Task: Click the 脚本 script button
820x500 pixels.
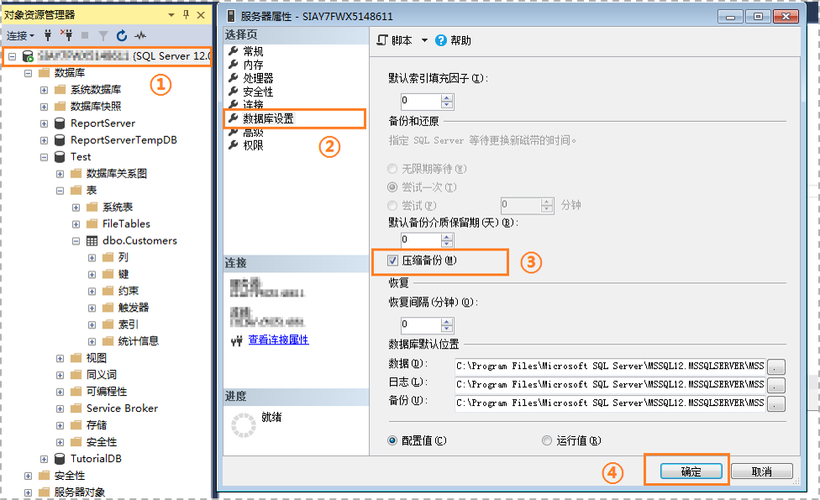Action: click(x=395, y=40)
